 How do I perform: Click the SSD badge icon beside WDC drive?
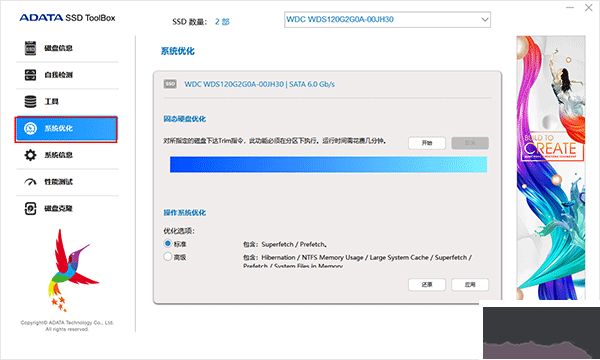coord(170,84)
